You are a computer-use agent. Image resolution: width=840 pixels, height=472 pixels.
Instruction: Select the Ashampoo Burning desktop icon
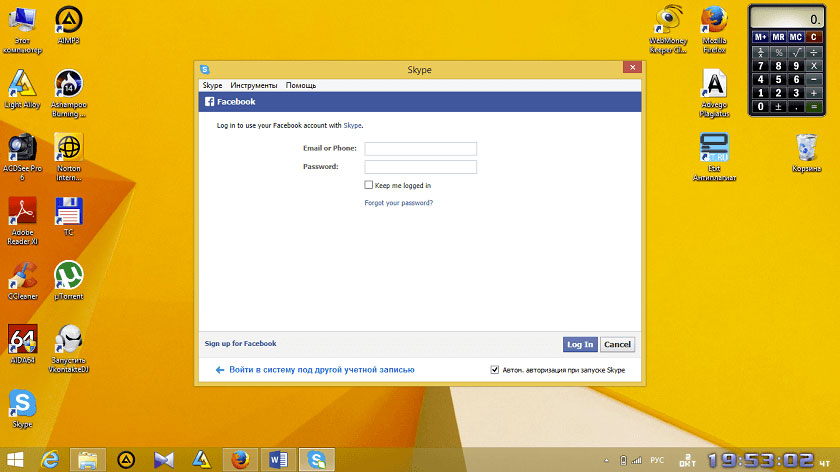[69, 93]
